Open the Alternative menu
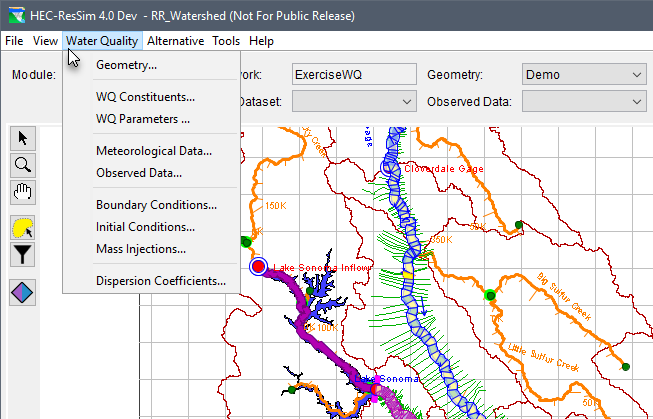Image resolution: width=653 pixels, height=419 pixels. (x=175, y=41)
